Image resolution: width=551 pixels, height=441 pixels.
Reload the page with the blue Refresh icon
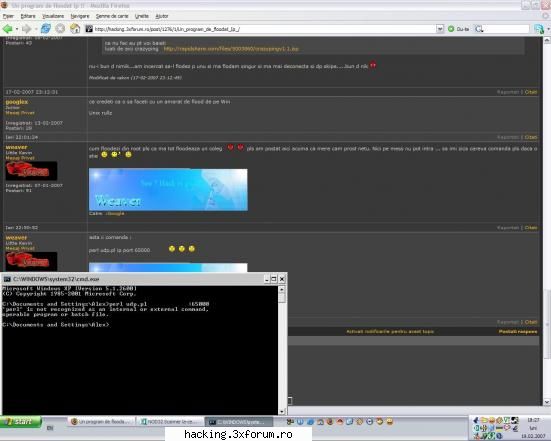pos(46,29)
